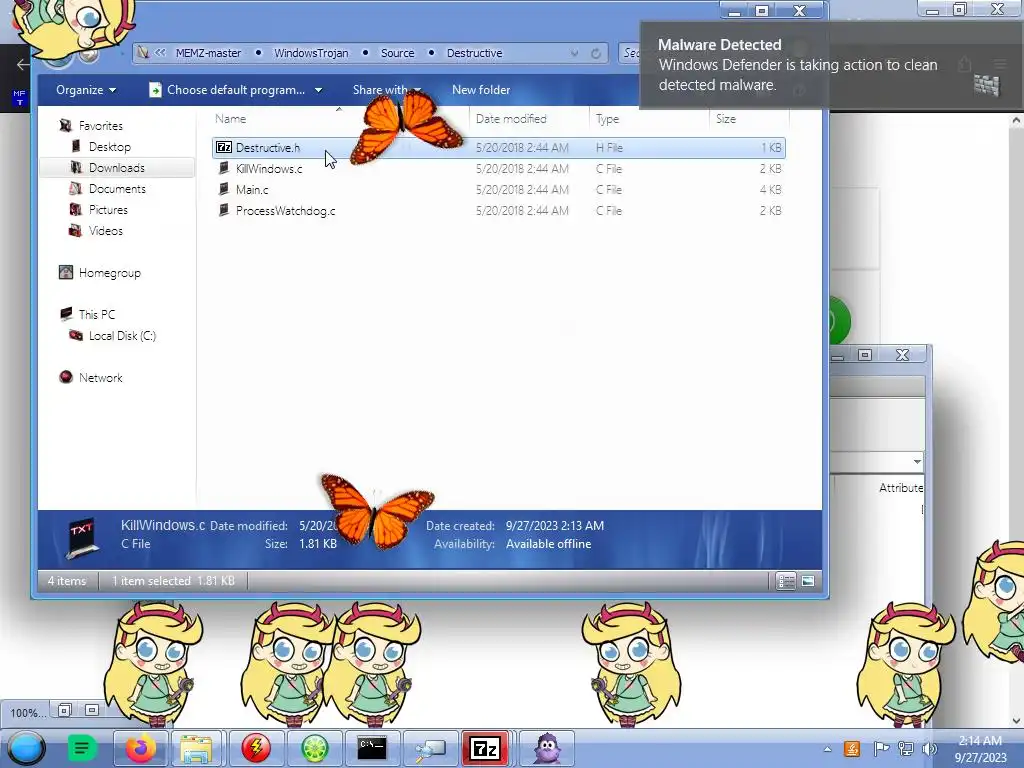Open the green notes app on taskbar
This screenshot has width=1024, height=768.
click(x=82, y=748)
